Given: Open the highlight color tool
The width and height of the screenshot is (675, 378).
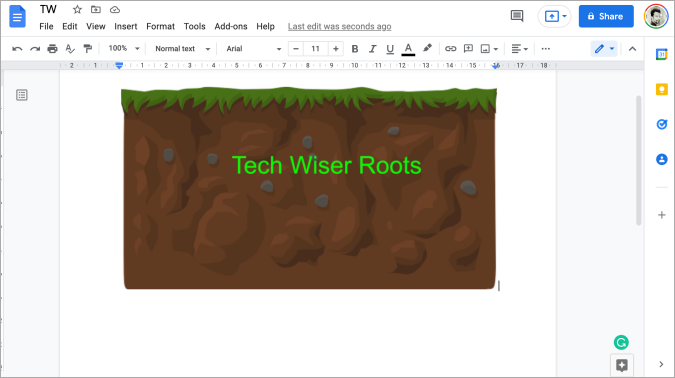Looking at the screenshot, I should point(427,48).
